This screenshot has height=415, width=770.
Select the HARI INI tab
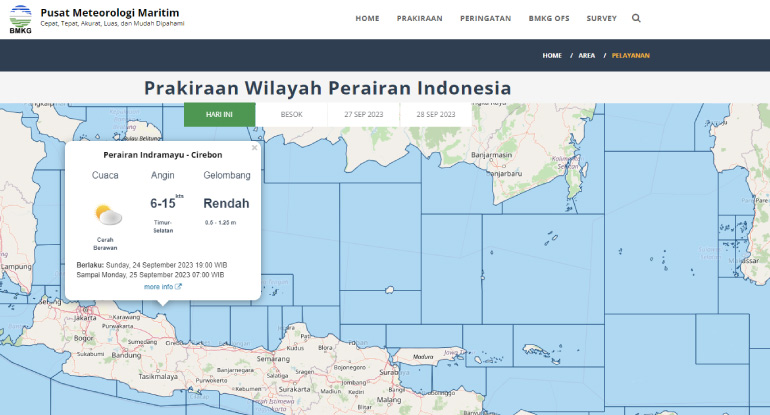coord(219,114)
